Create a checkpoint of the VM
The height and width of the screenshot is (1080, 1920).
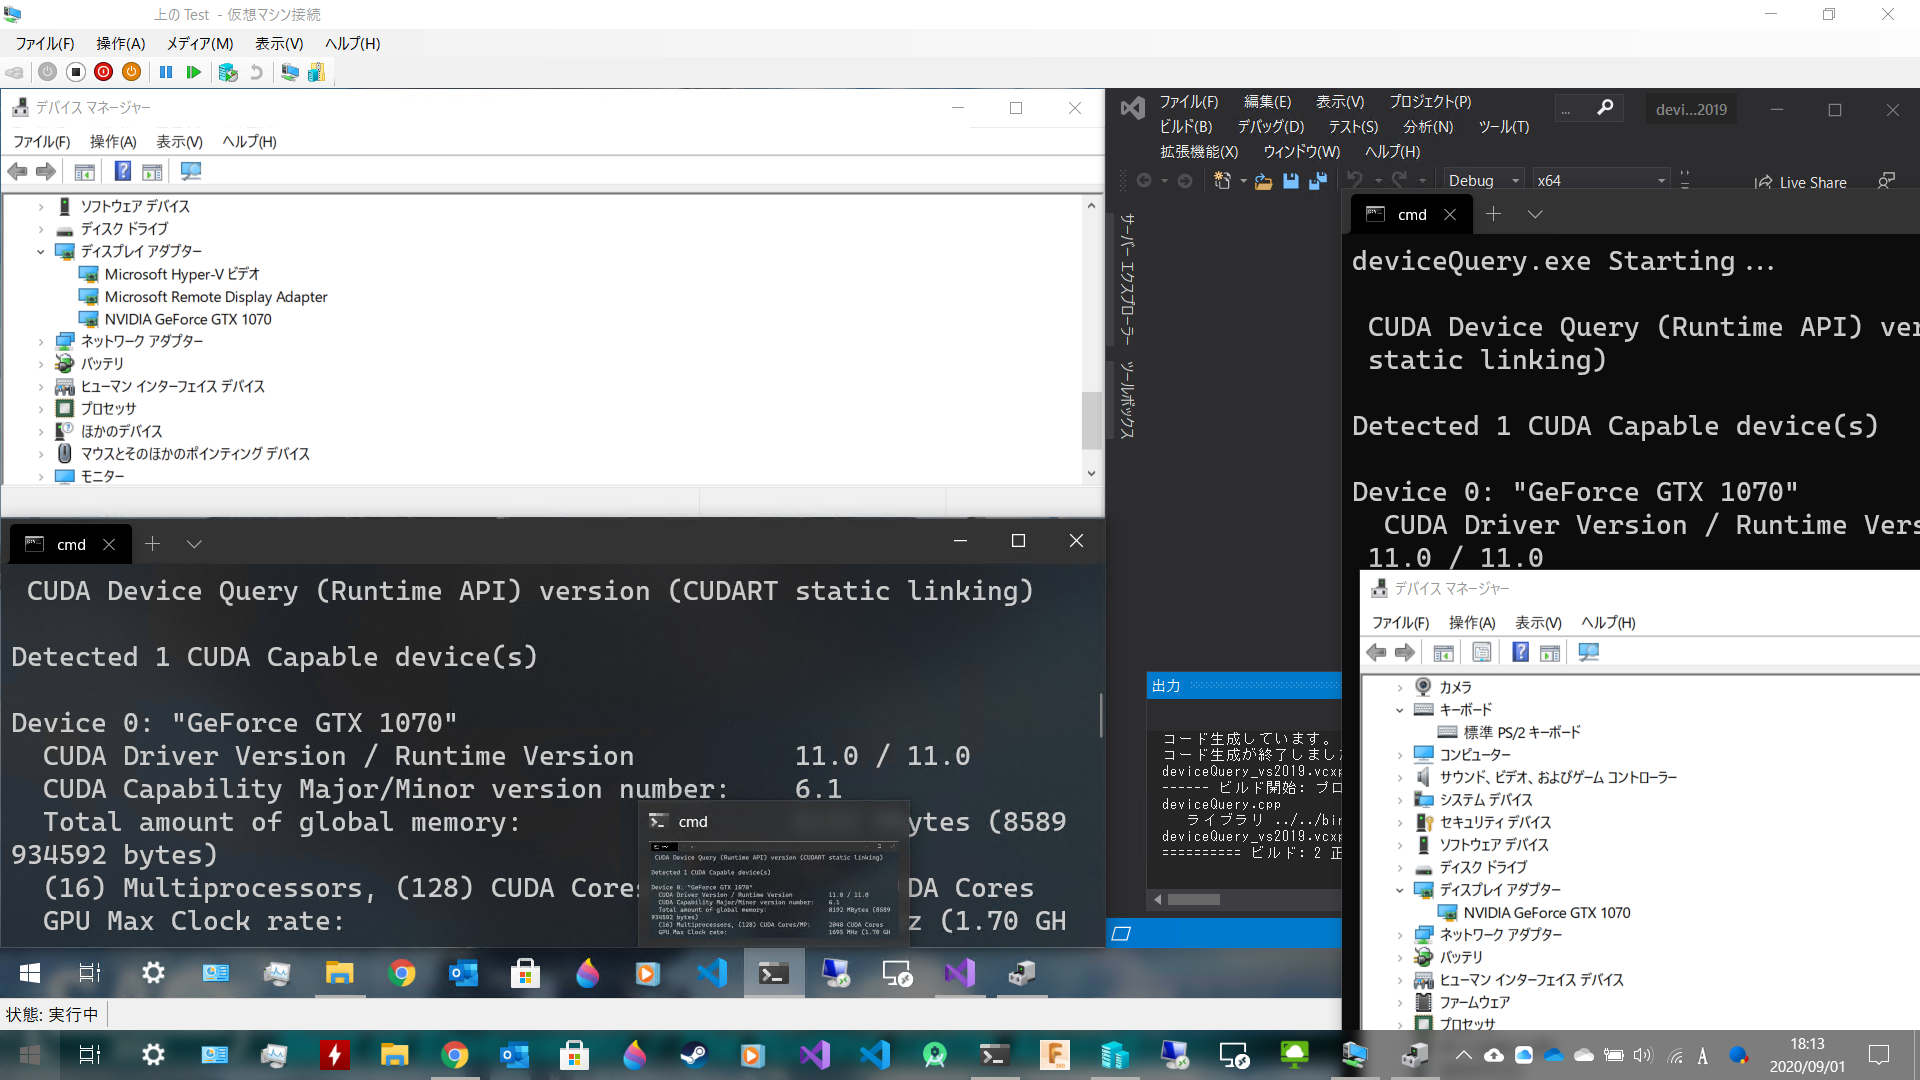[x=228, y=72]
